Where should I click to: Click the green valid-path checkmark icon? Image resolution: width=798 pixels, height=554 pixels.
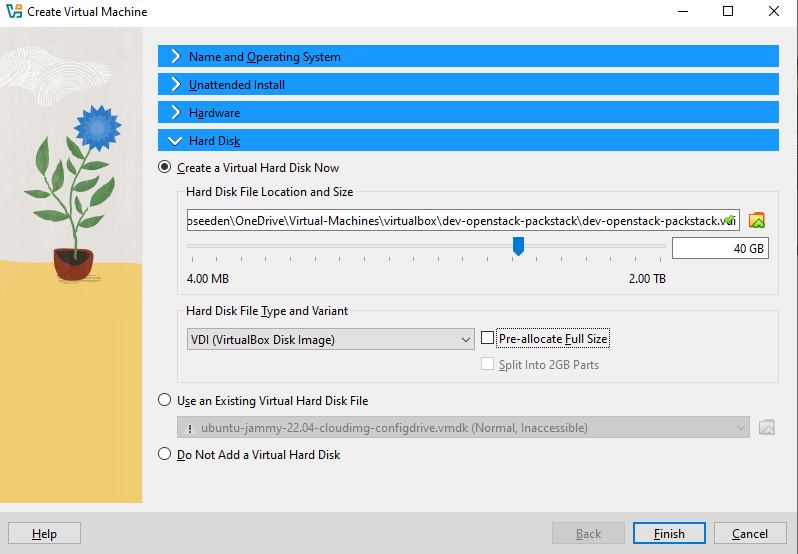point(730,220)
